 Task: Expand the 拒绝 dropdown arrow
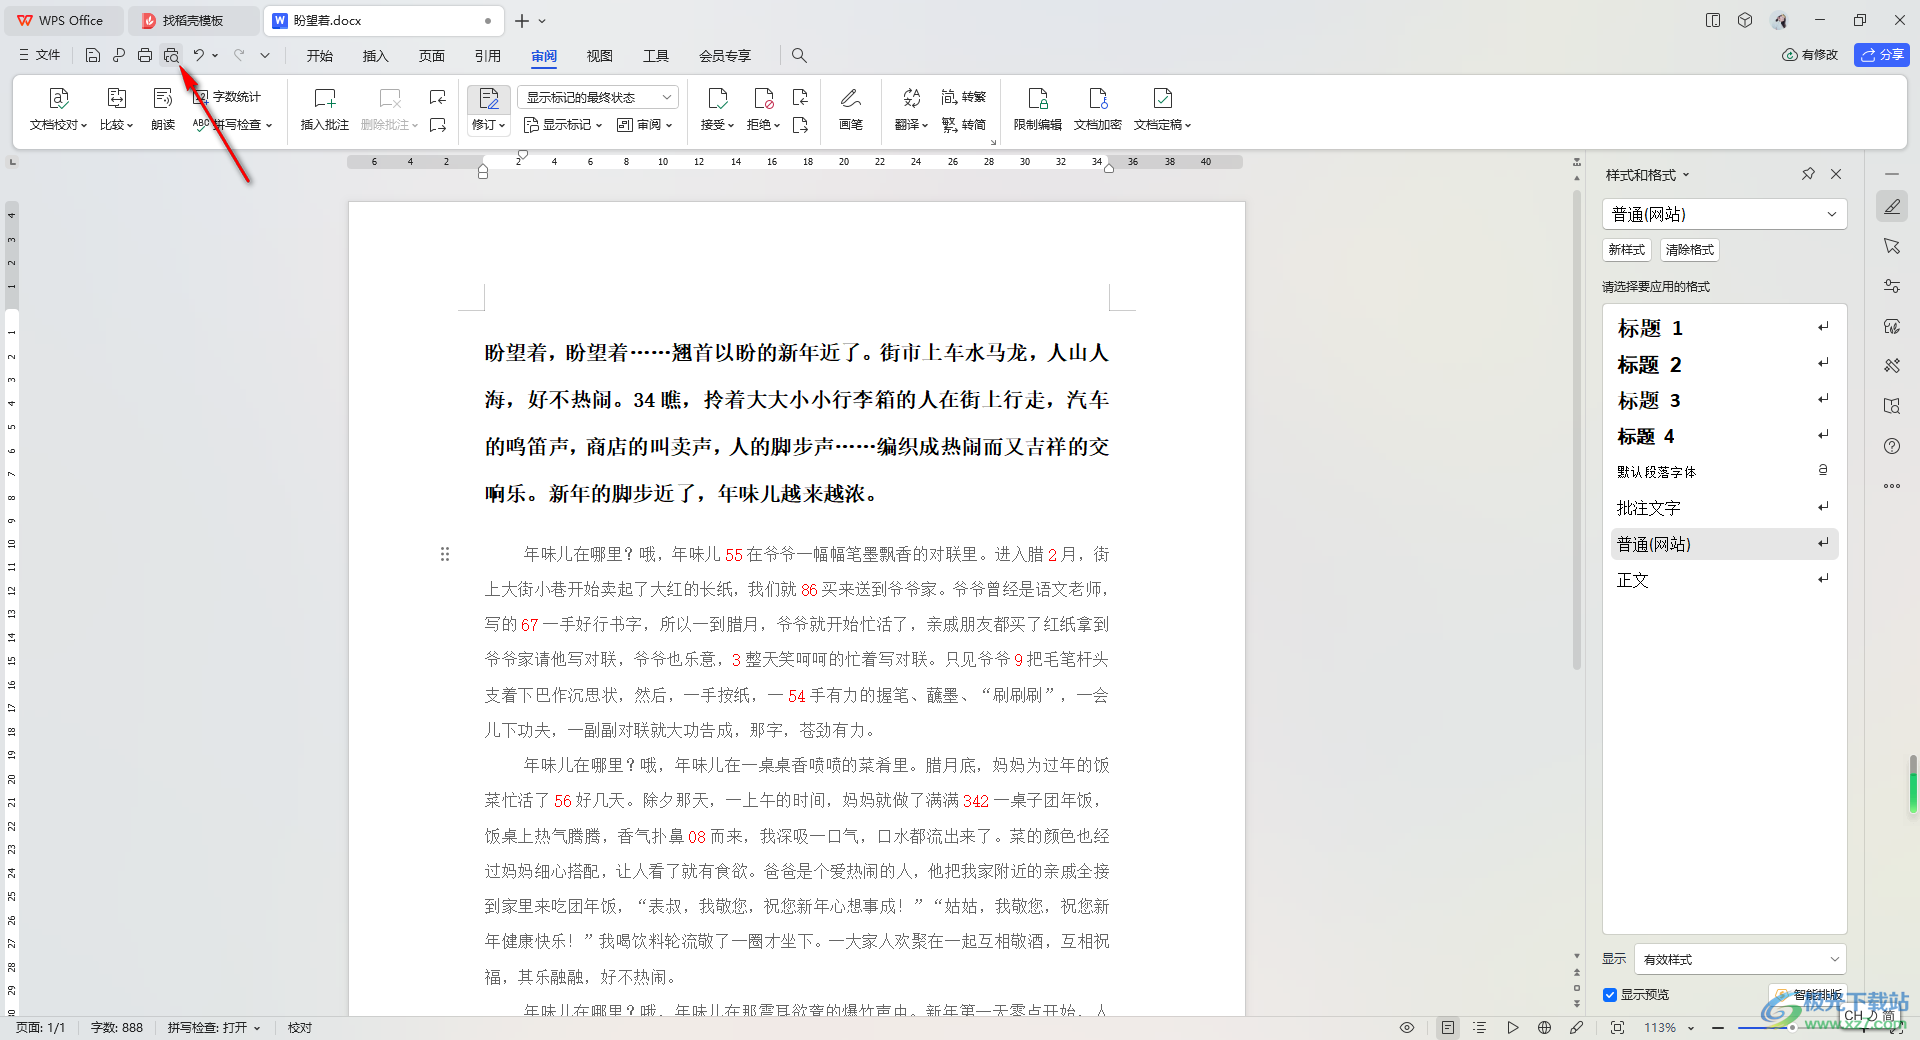[x=777, y=126]
